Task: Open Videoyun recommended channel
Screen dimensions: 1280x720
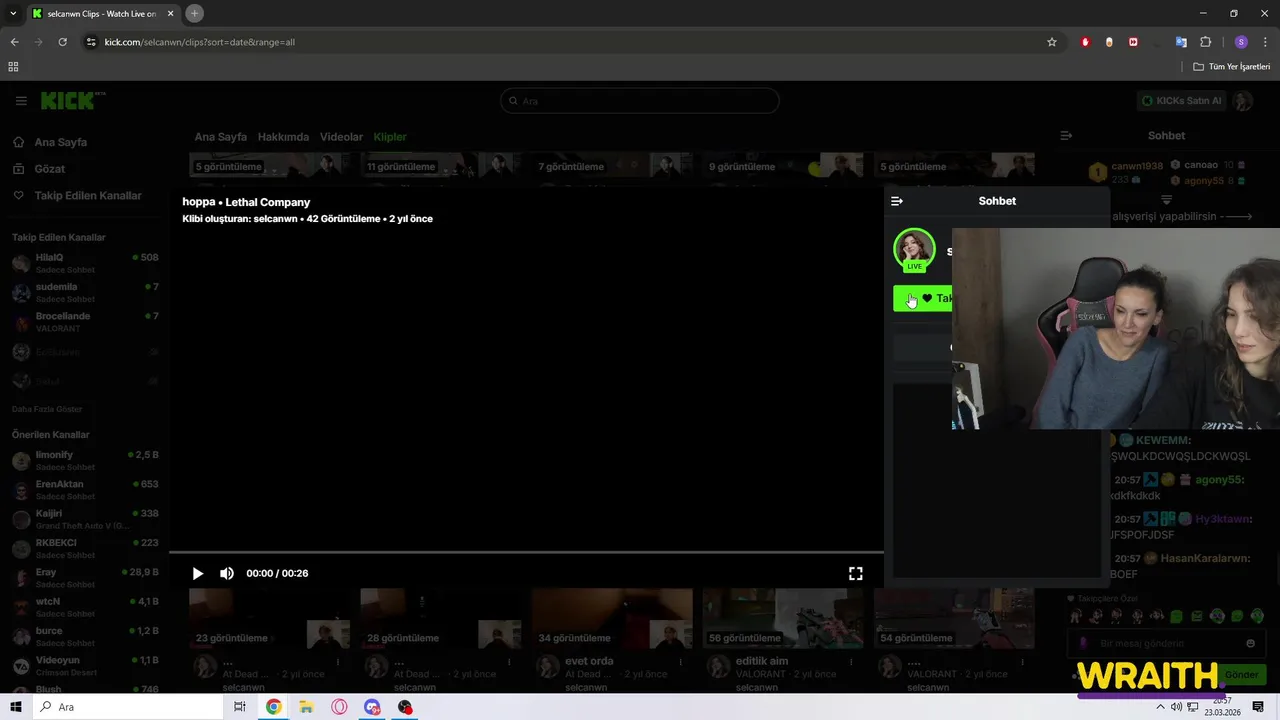Action: 85,666
